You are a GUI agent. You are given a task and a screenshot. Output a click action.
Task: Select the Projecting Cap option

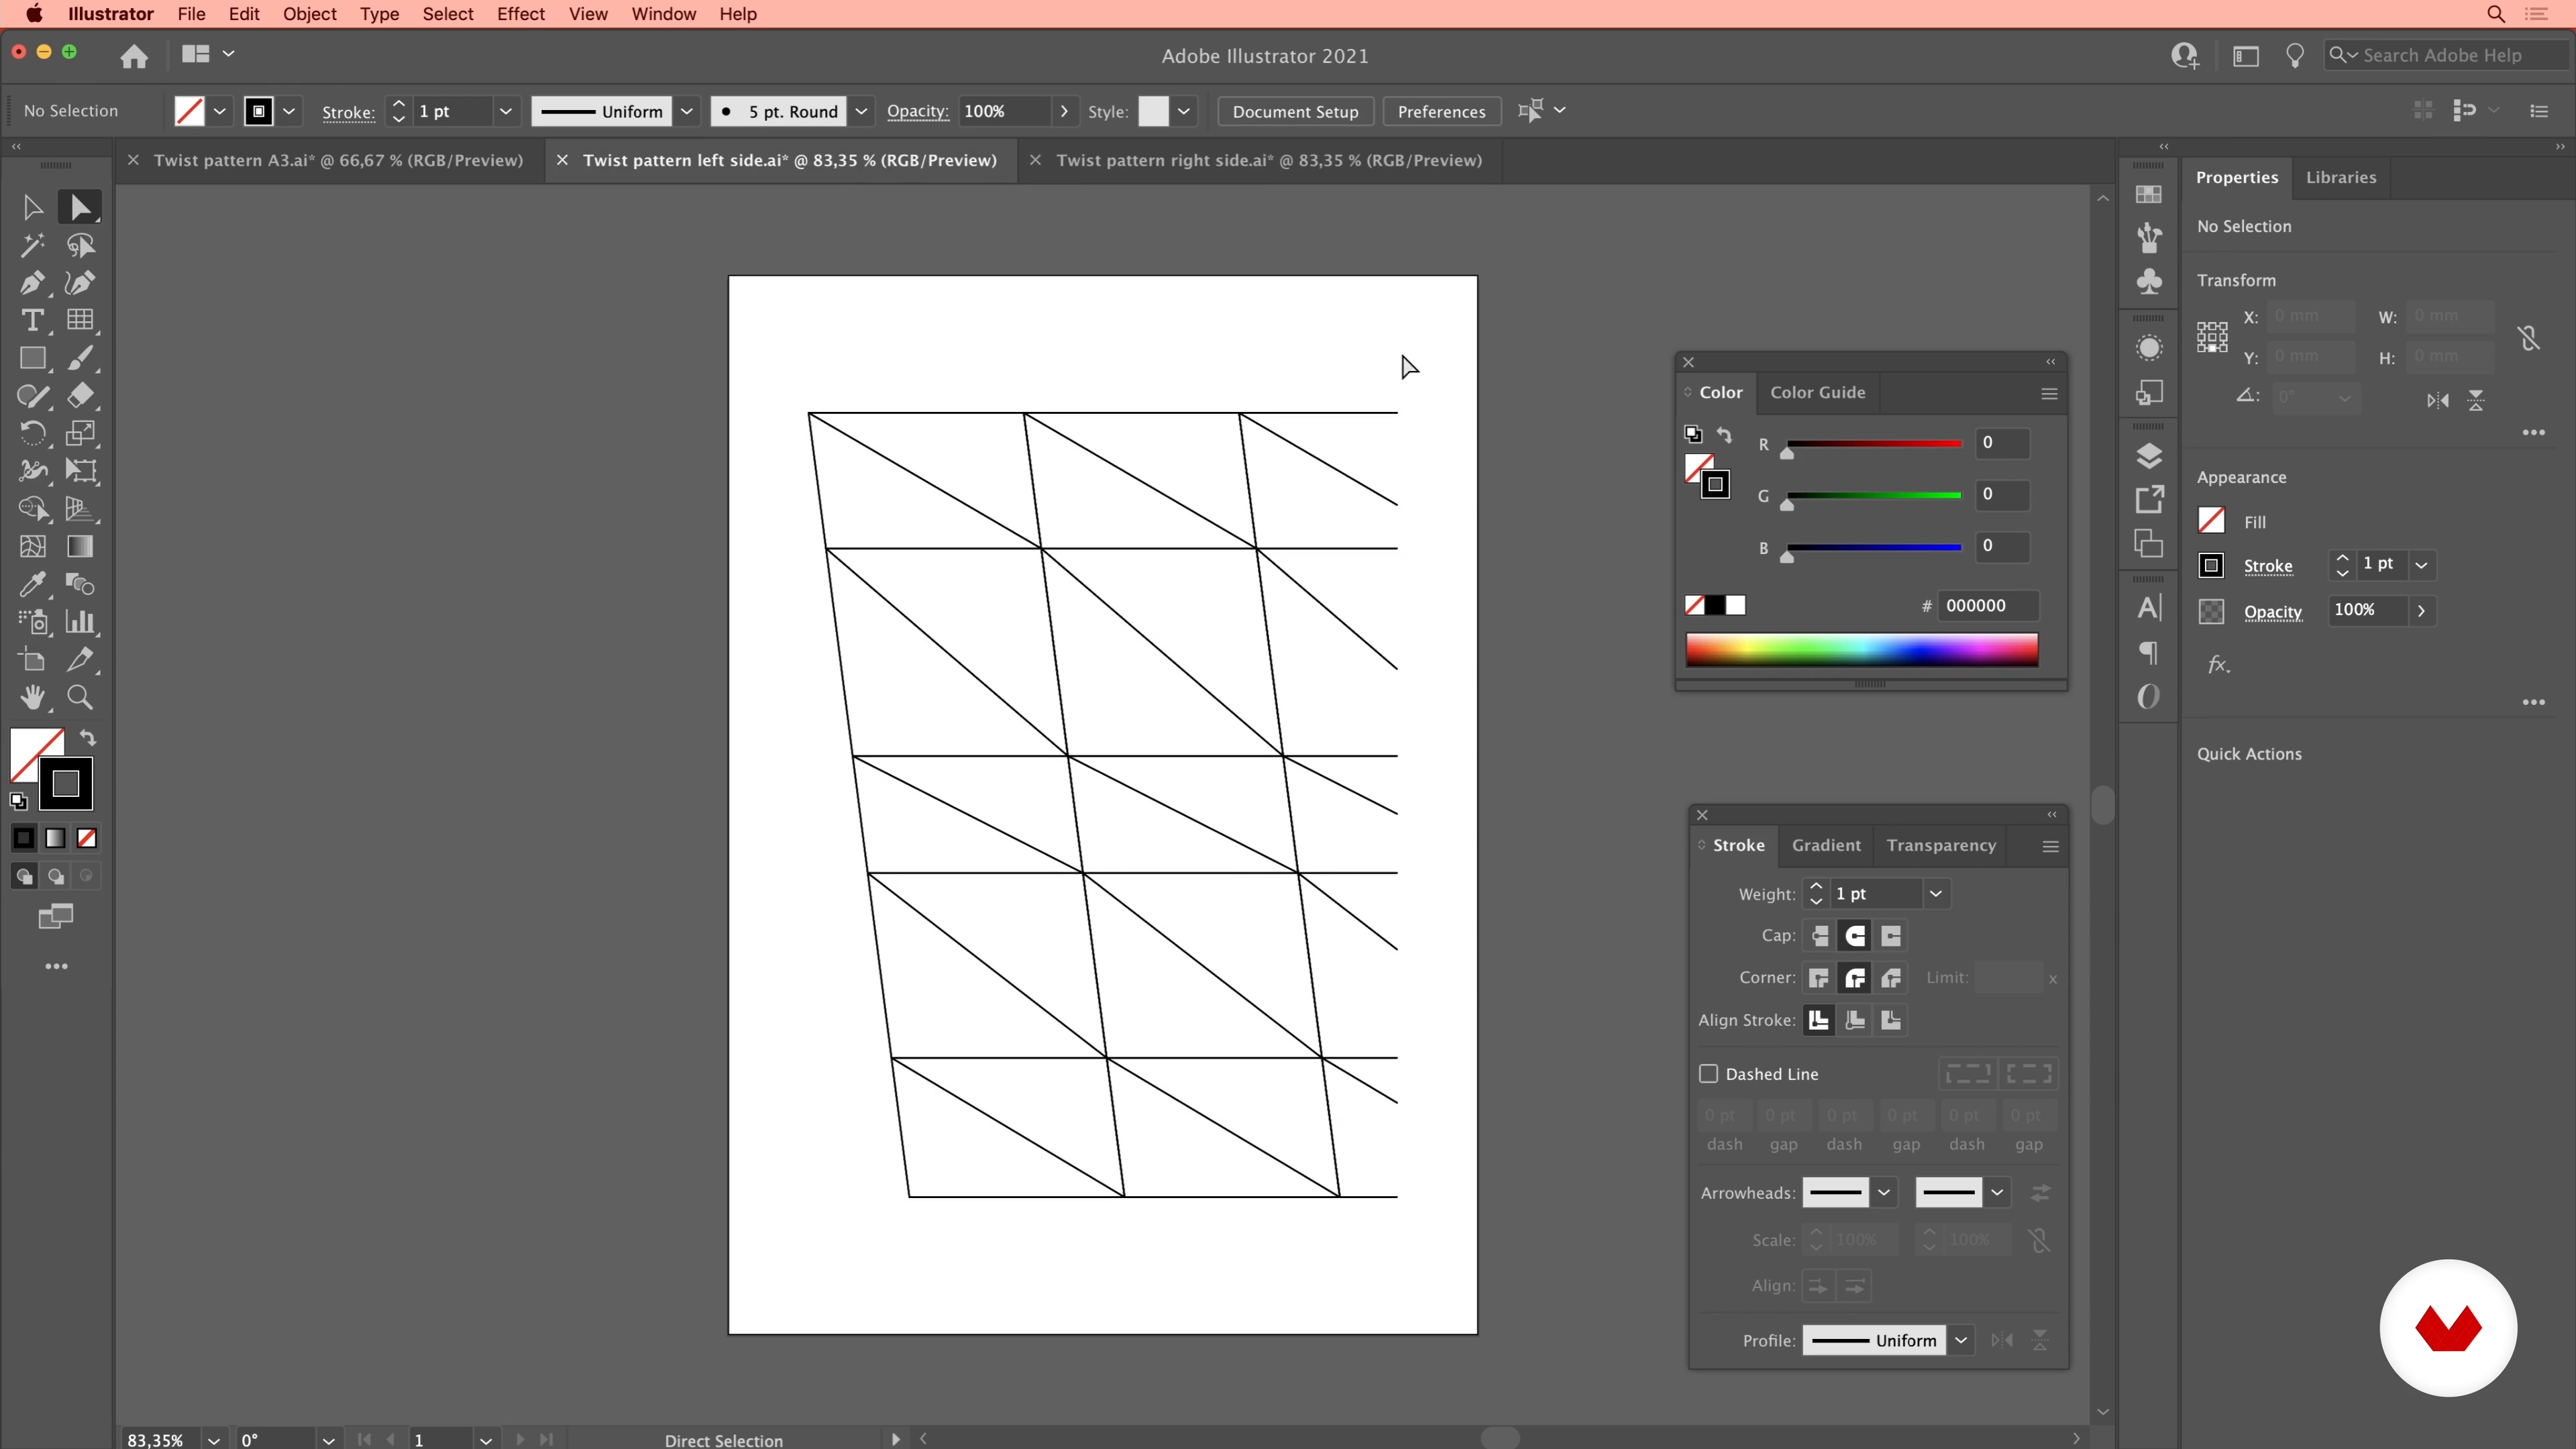(x=1891, y=936)
